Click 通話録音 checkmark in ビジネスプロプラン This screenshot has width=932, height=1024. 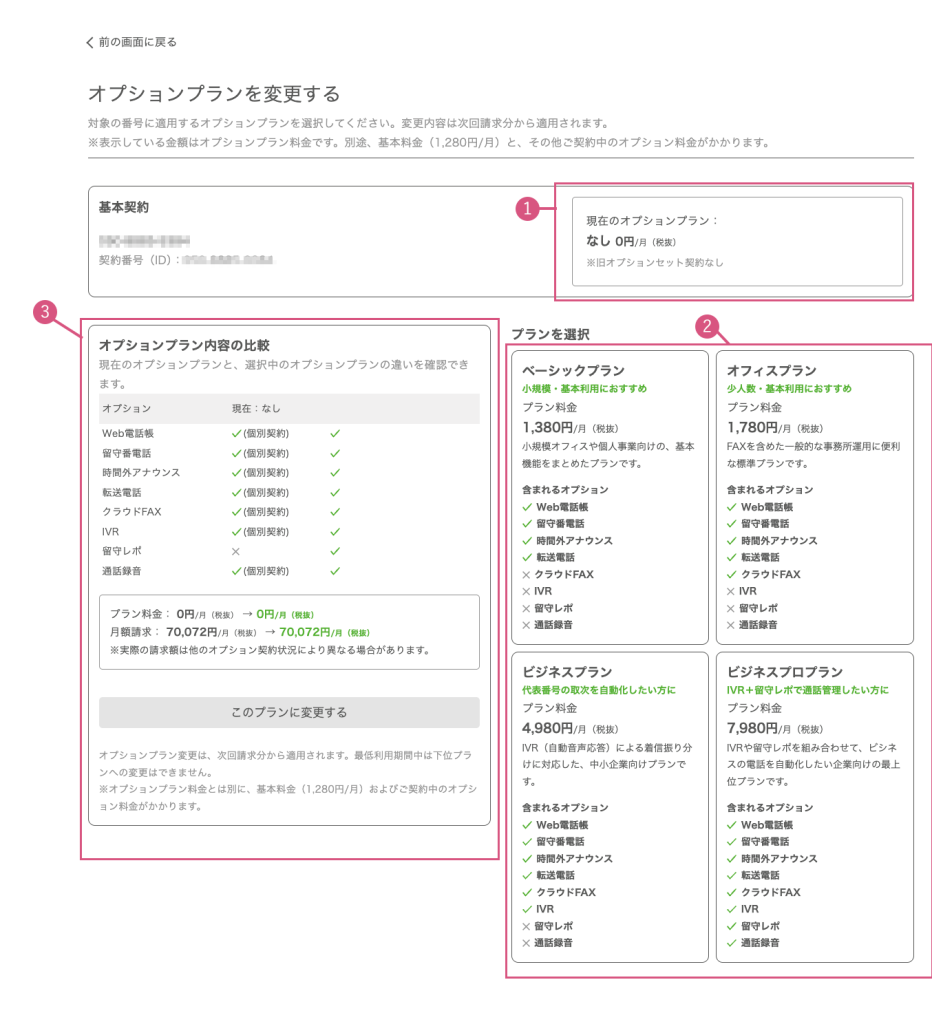(731, 943)
